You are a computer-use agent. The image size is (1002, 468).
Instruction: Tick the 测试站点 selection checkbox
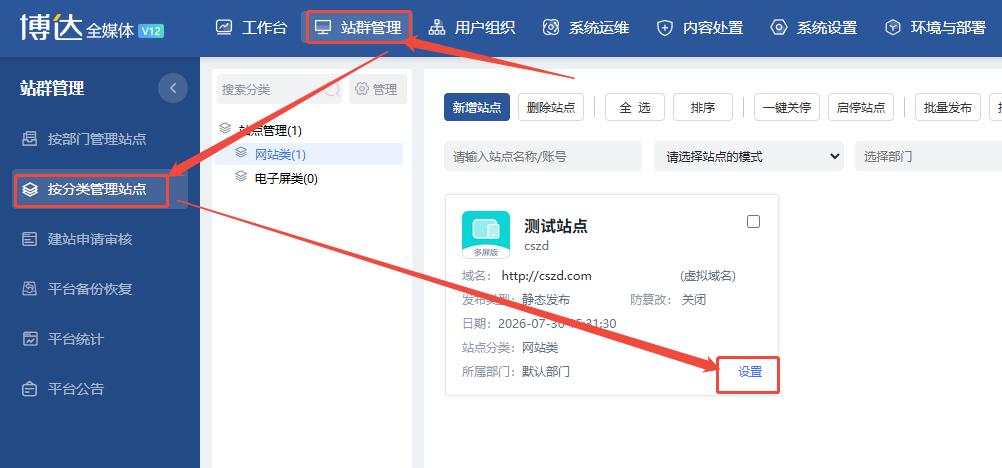[753, 222]
